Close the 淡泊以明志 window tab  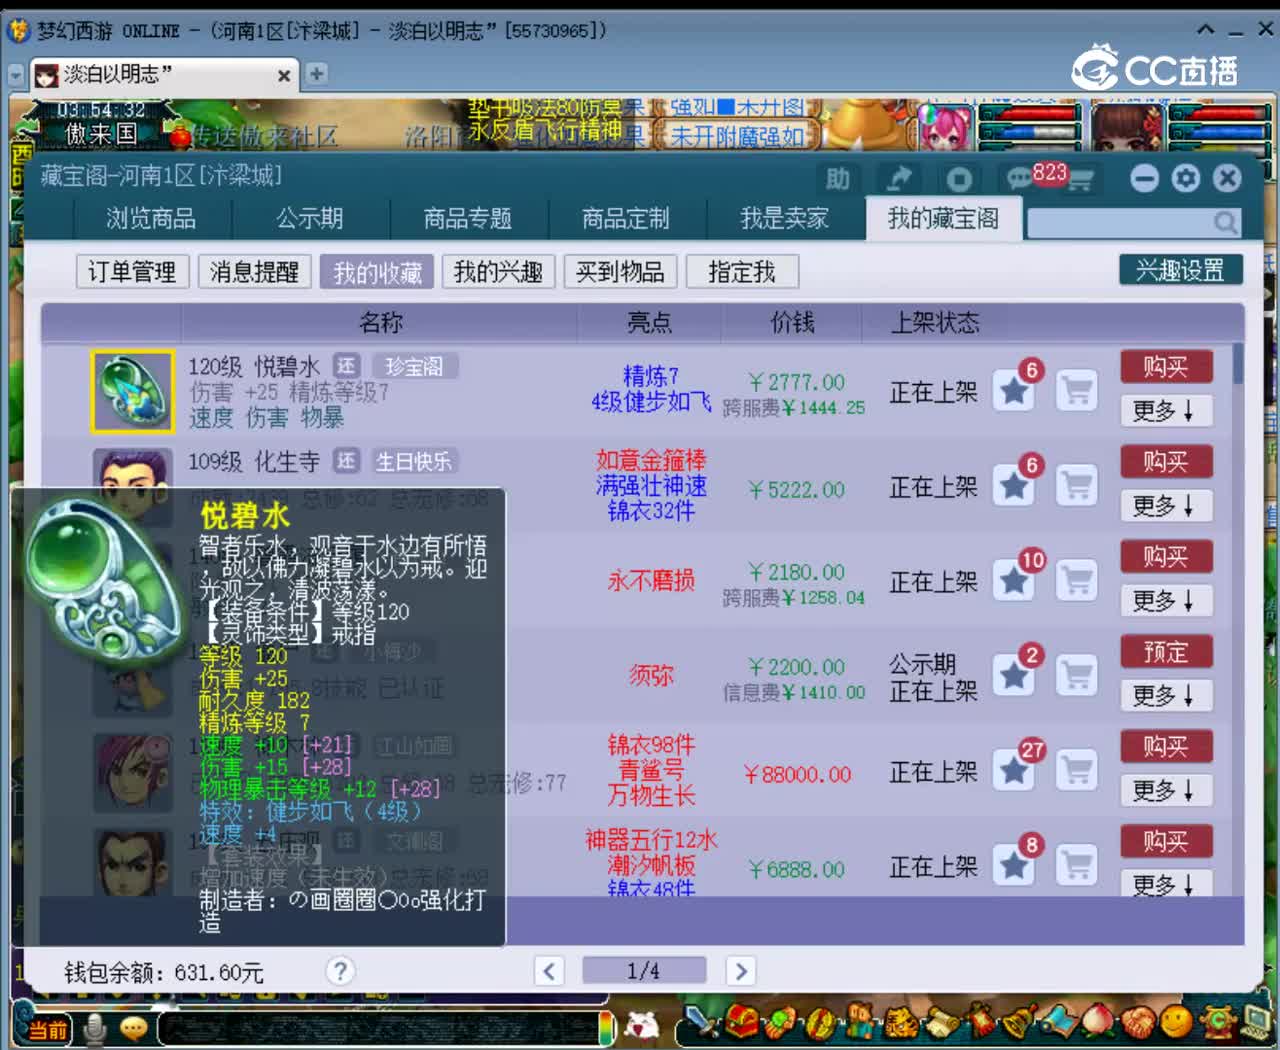[284, 76]
